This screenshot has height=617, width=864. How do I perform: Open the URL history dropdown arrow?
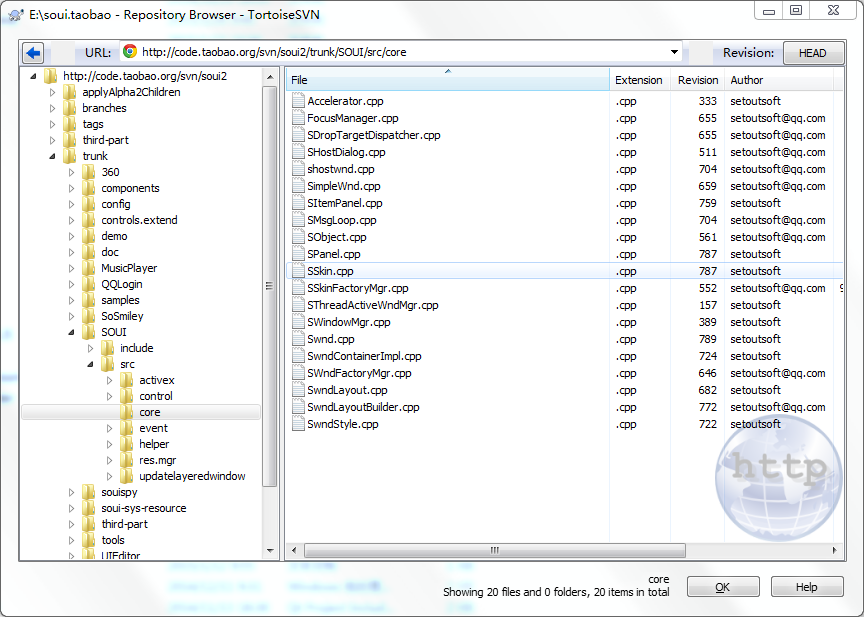(674, 52)
